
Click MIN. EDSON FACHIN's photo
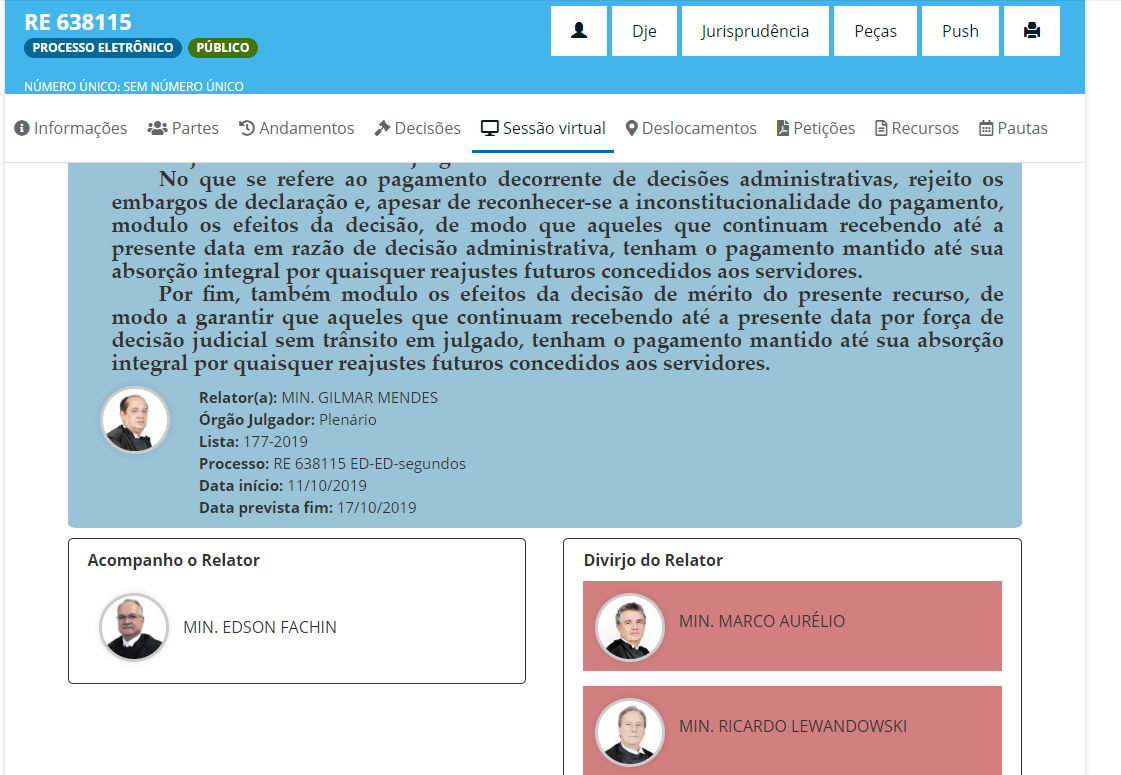pyautogui.click(x=133, y=627)
